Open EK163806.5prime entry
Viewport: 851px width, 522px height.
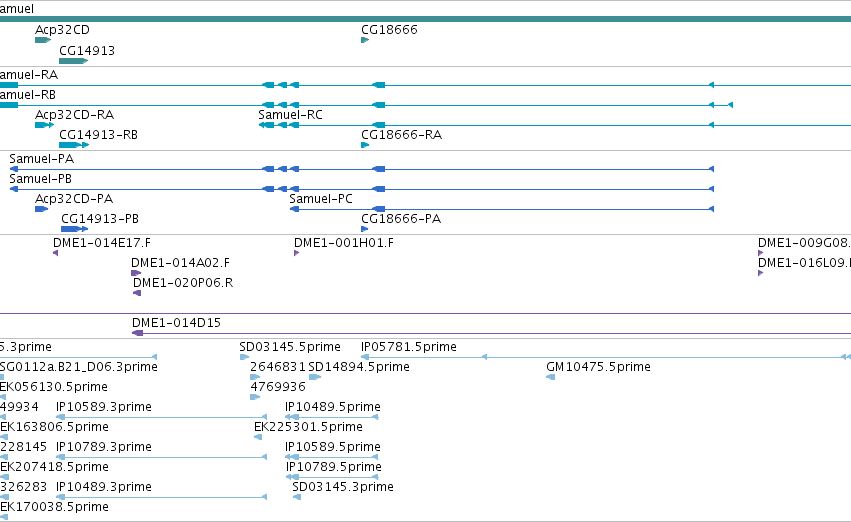pyautogui.click(x=54, y=428)
